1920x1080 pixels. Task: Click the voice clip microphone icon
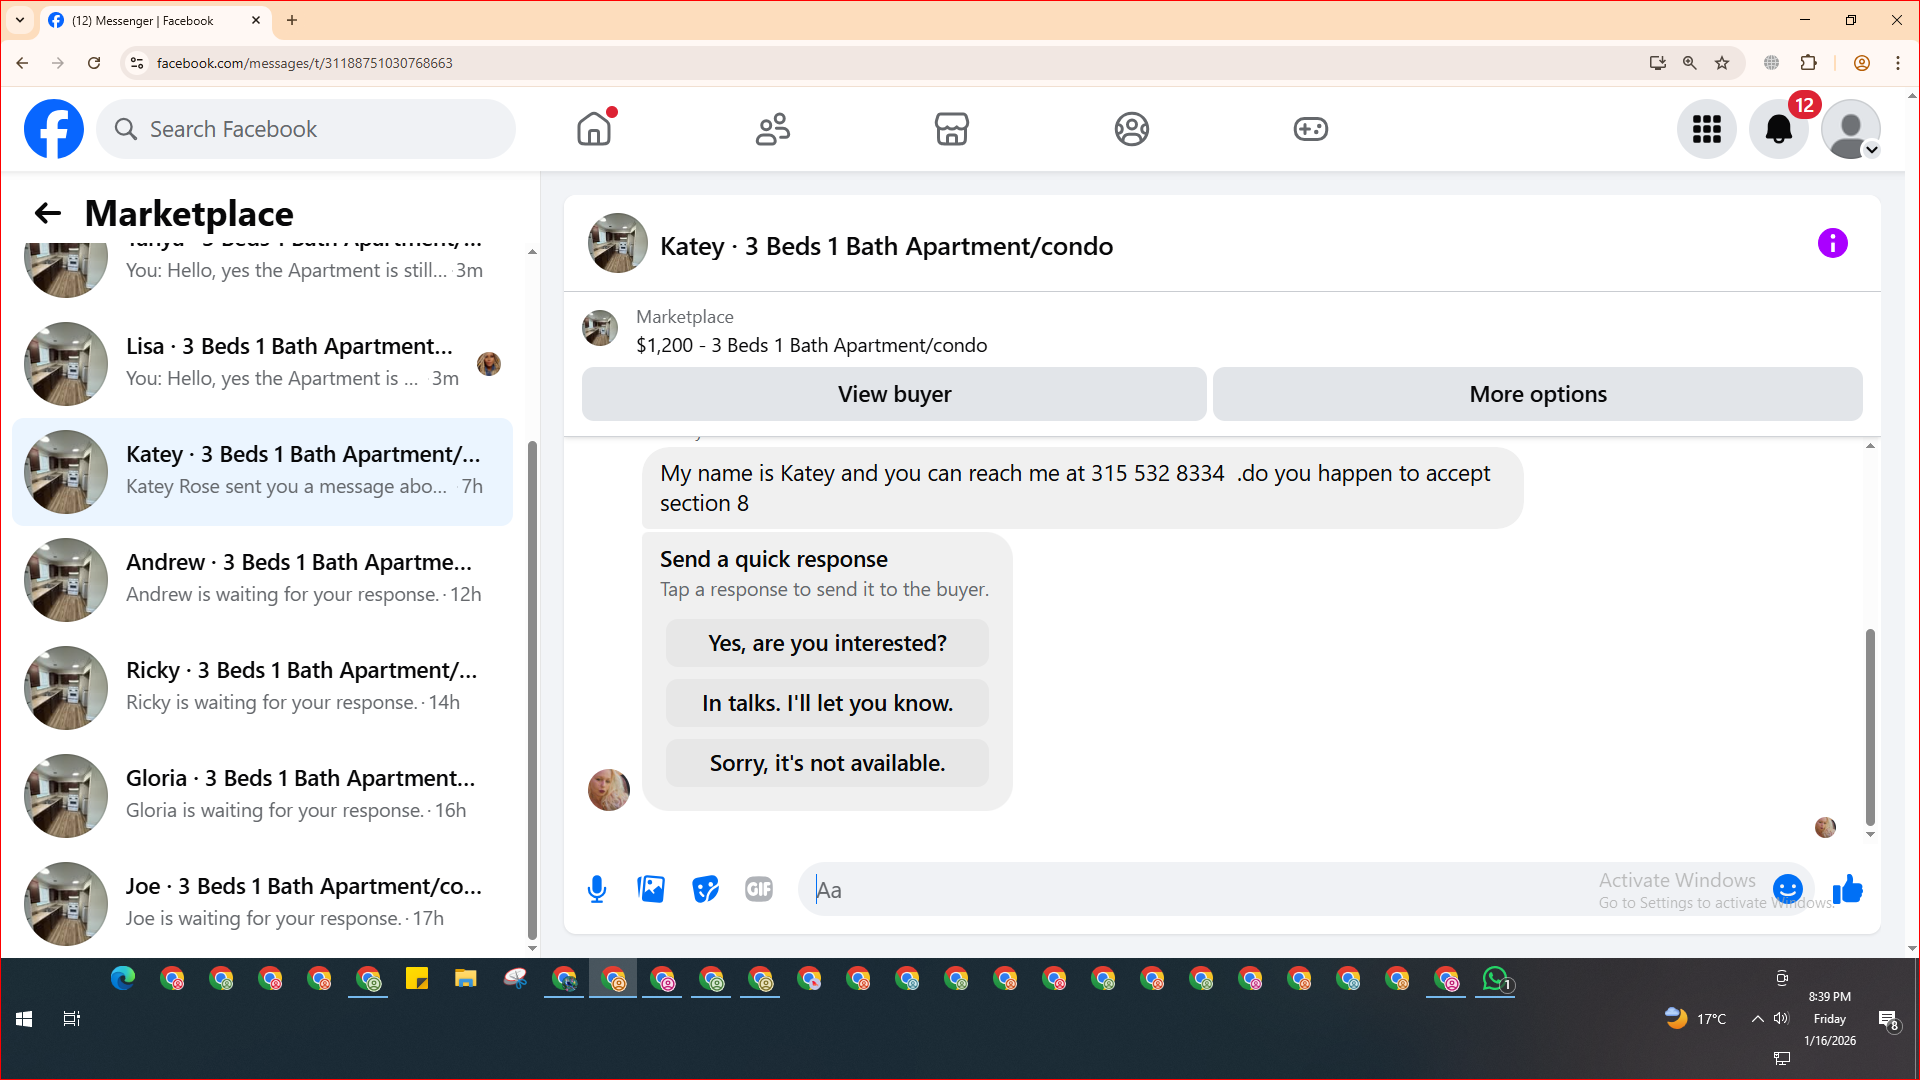point(597,889)
